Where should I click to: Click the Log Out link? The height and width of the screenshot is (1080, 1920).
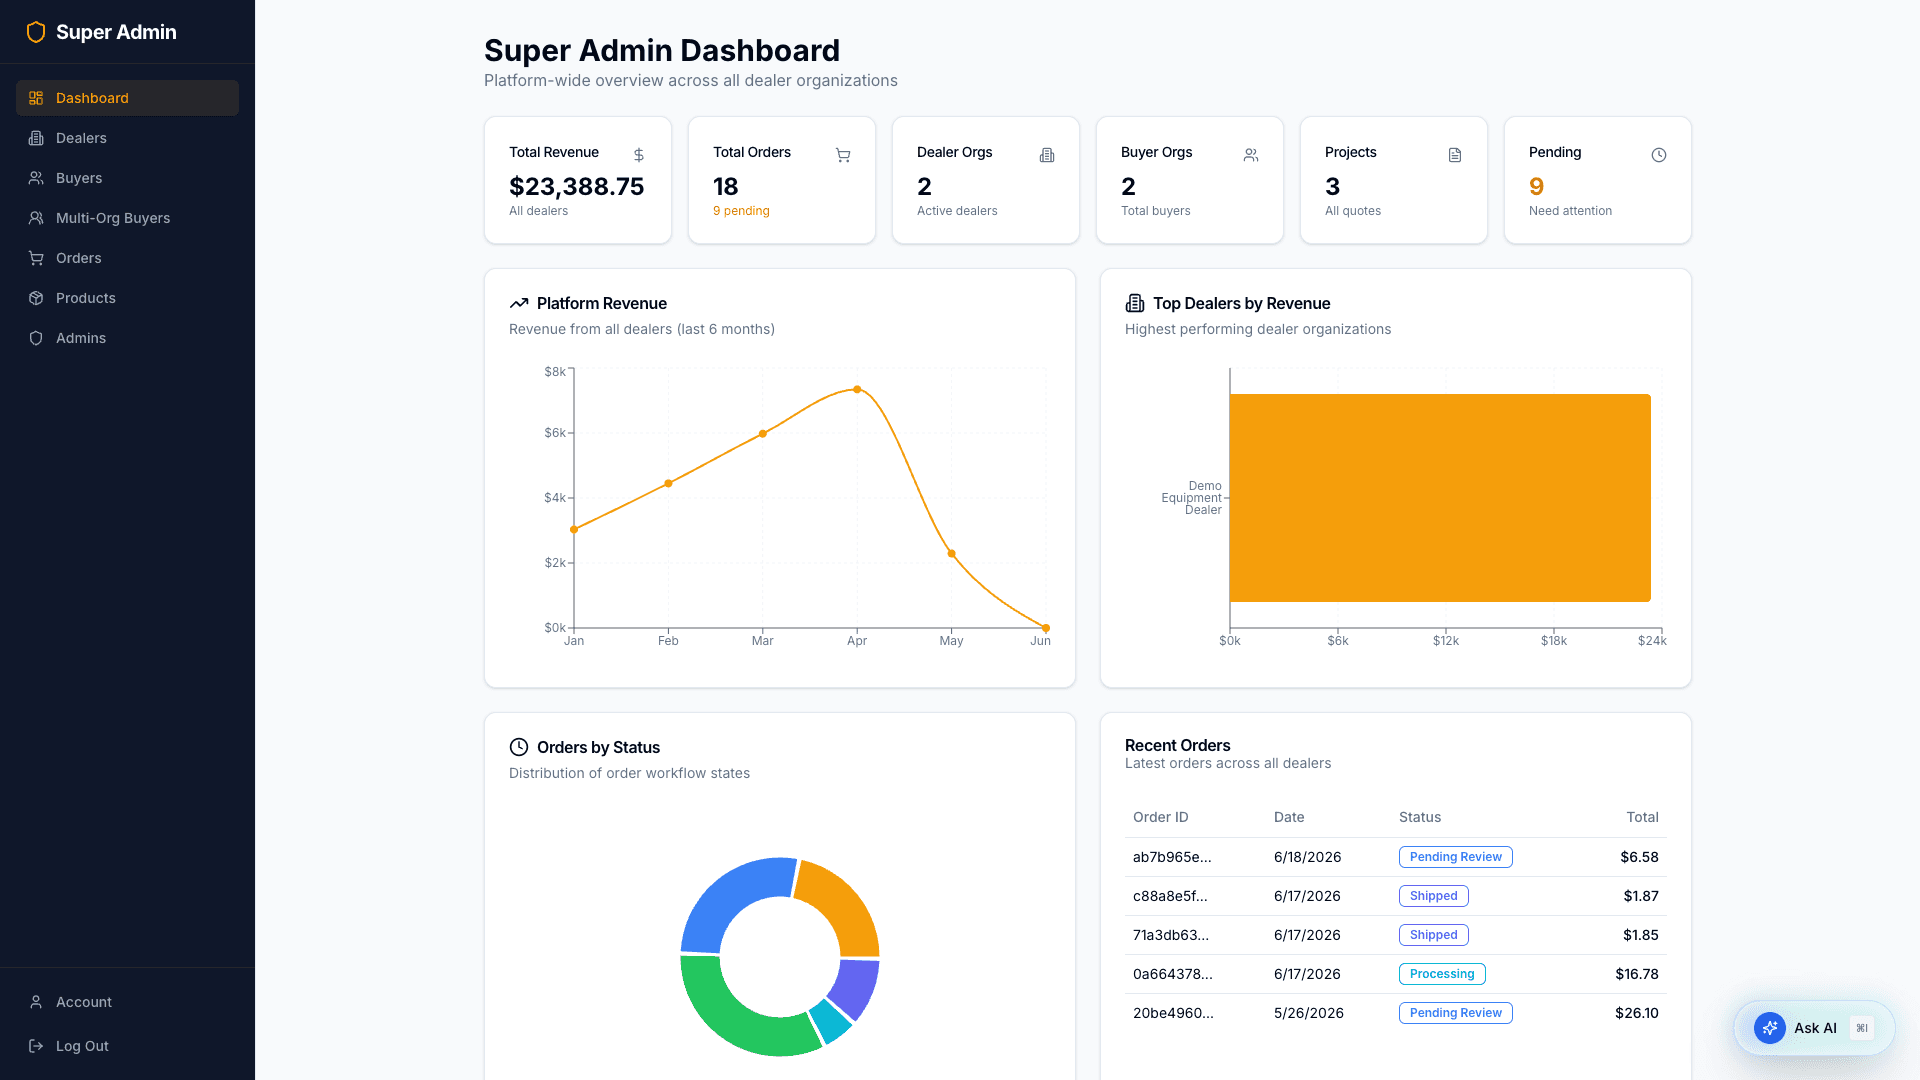[x=127, y=1046]
